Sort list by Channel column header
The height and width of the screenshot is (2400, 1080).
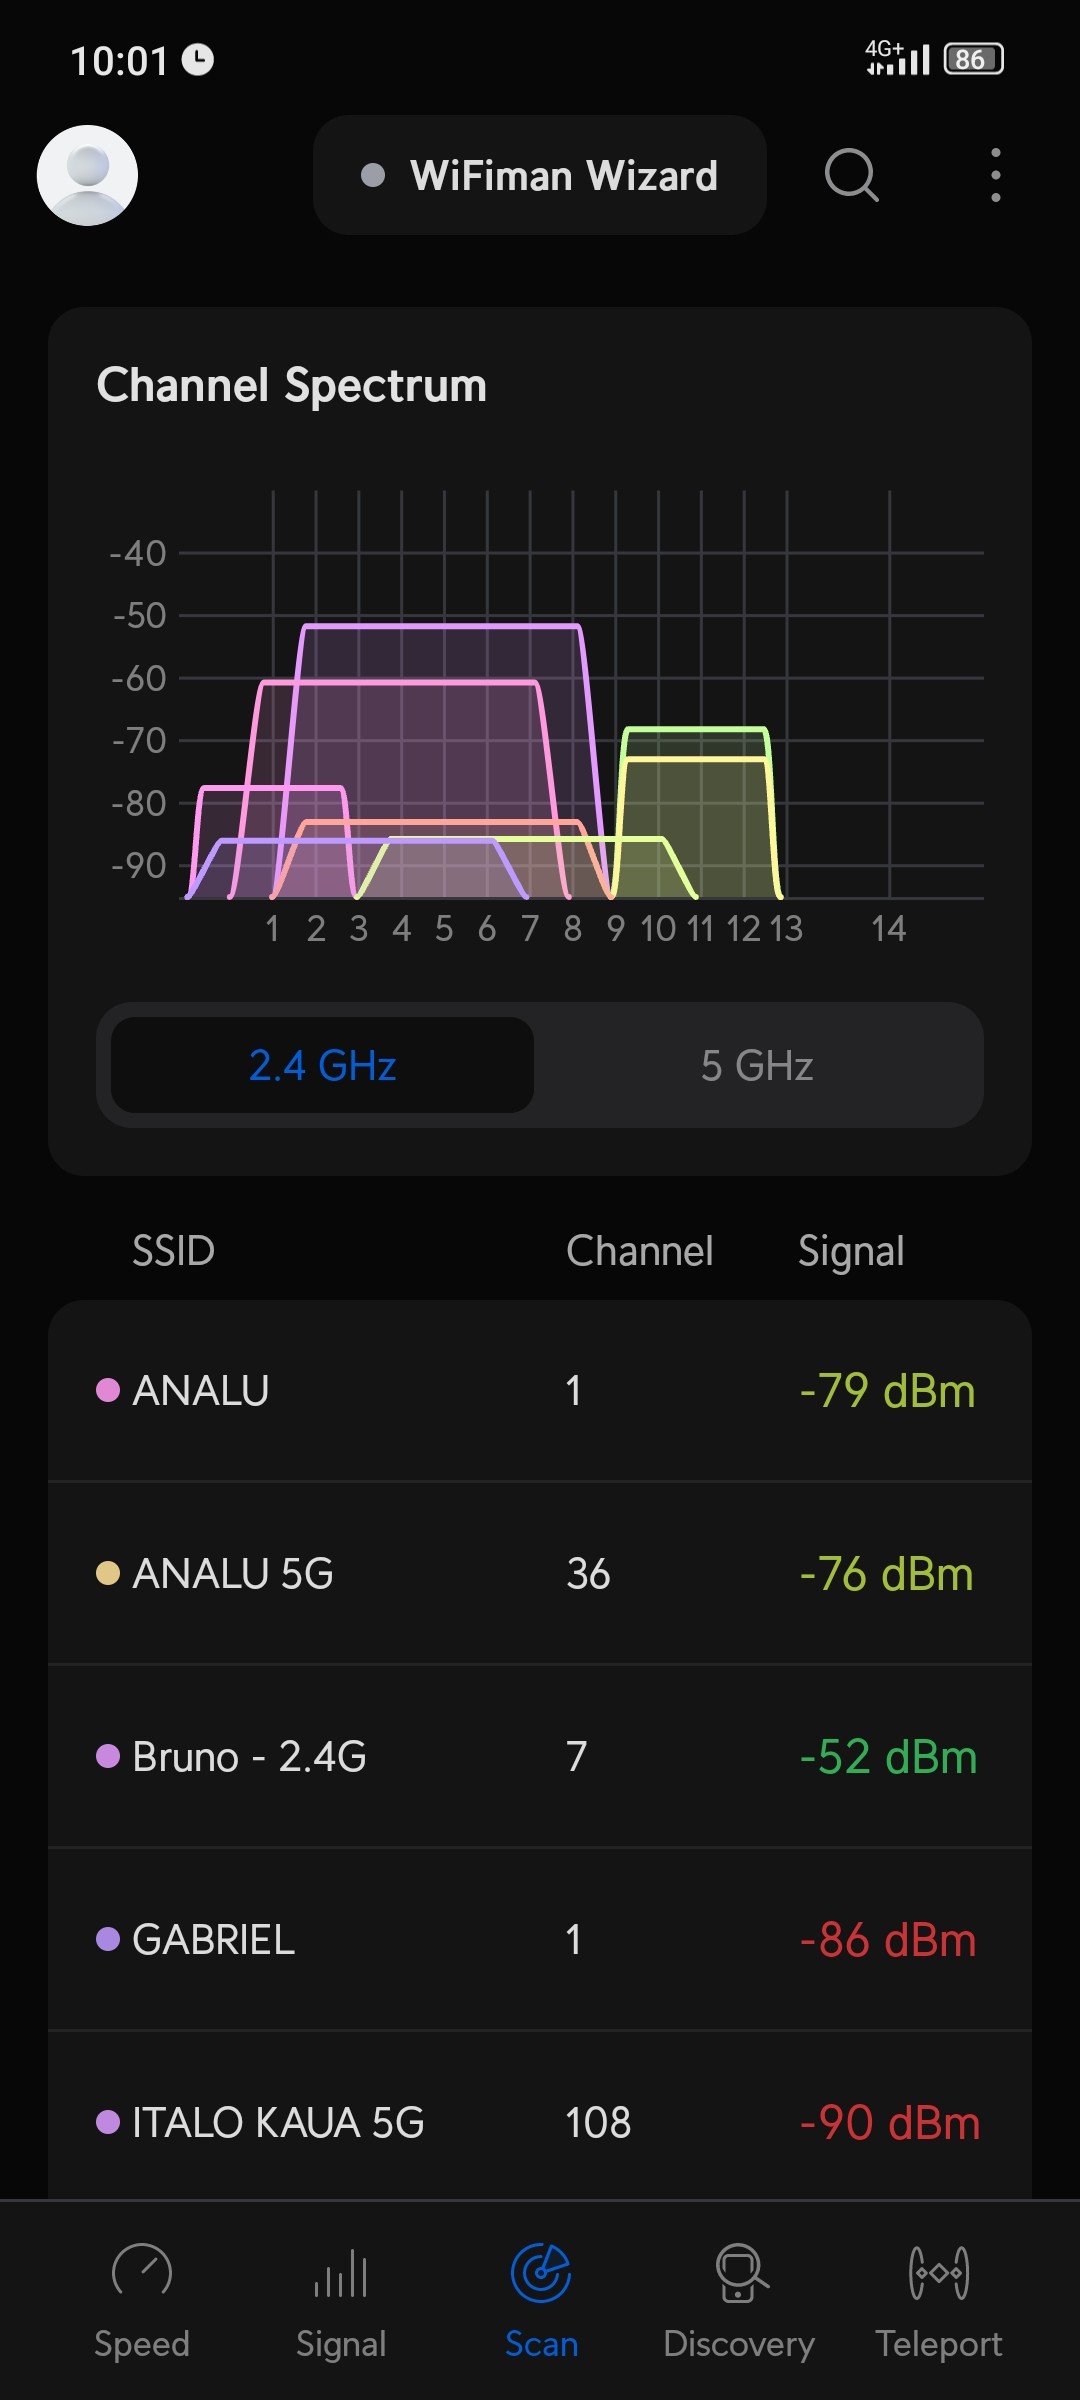(639, 1251)
